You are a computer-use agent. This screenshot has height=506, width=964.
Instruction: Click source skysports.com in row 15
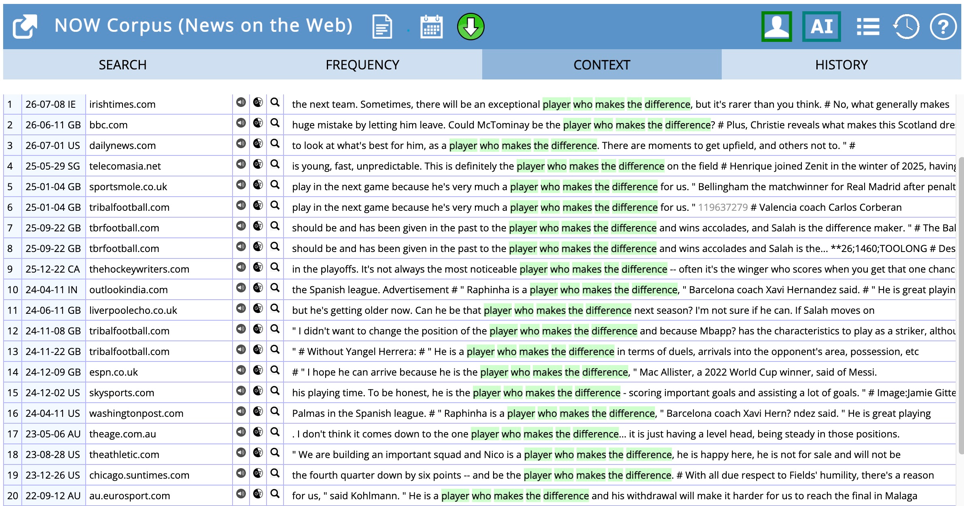point(124,393)
